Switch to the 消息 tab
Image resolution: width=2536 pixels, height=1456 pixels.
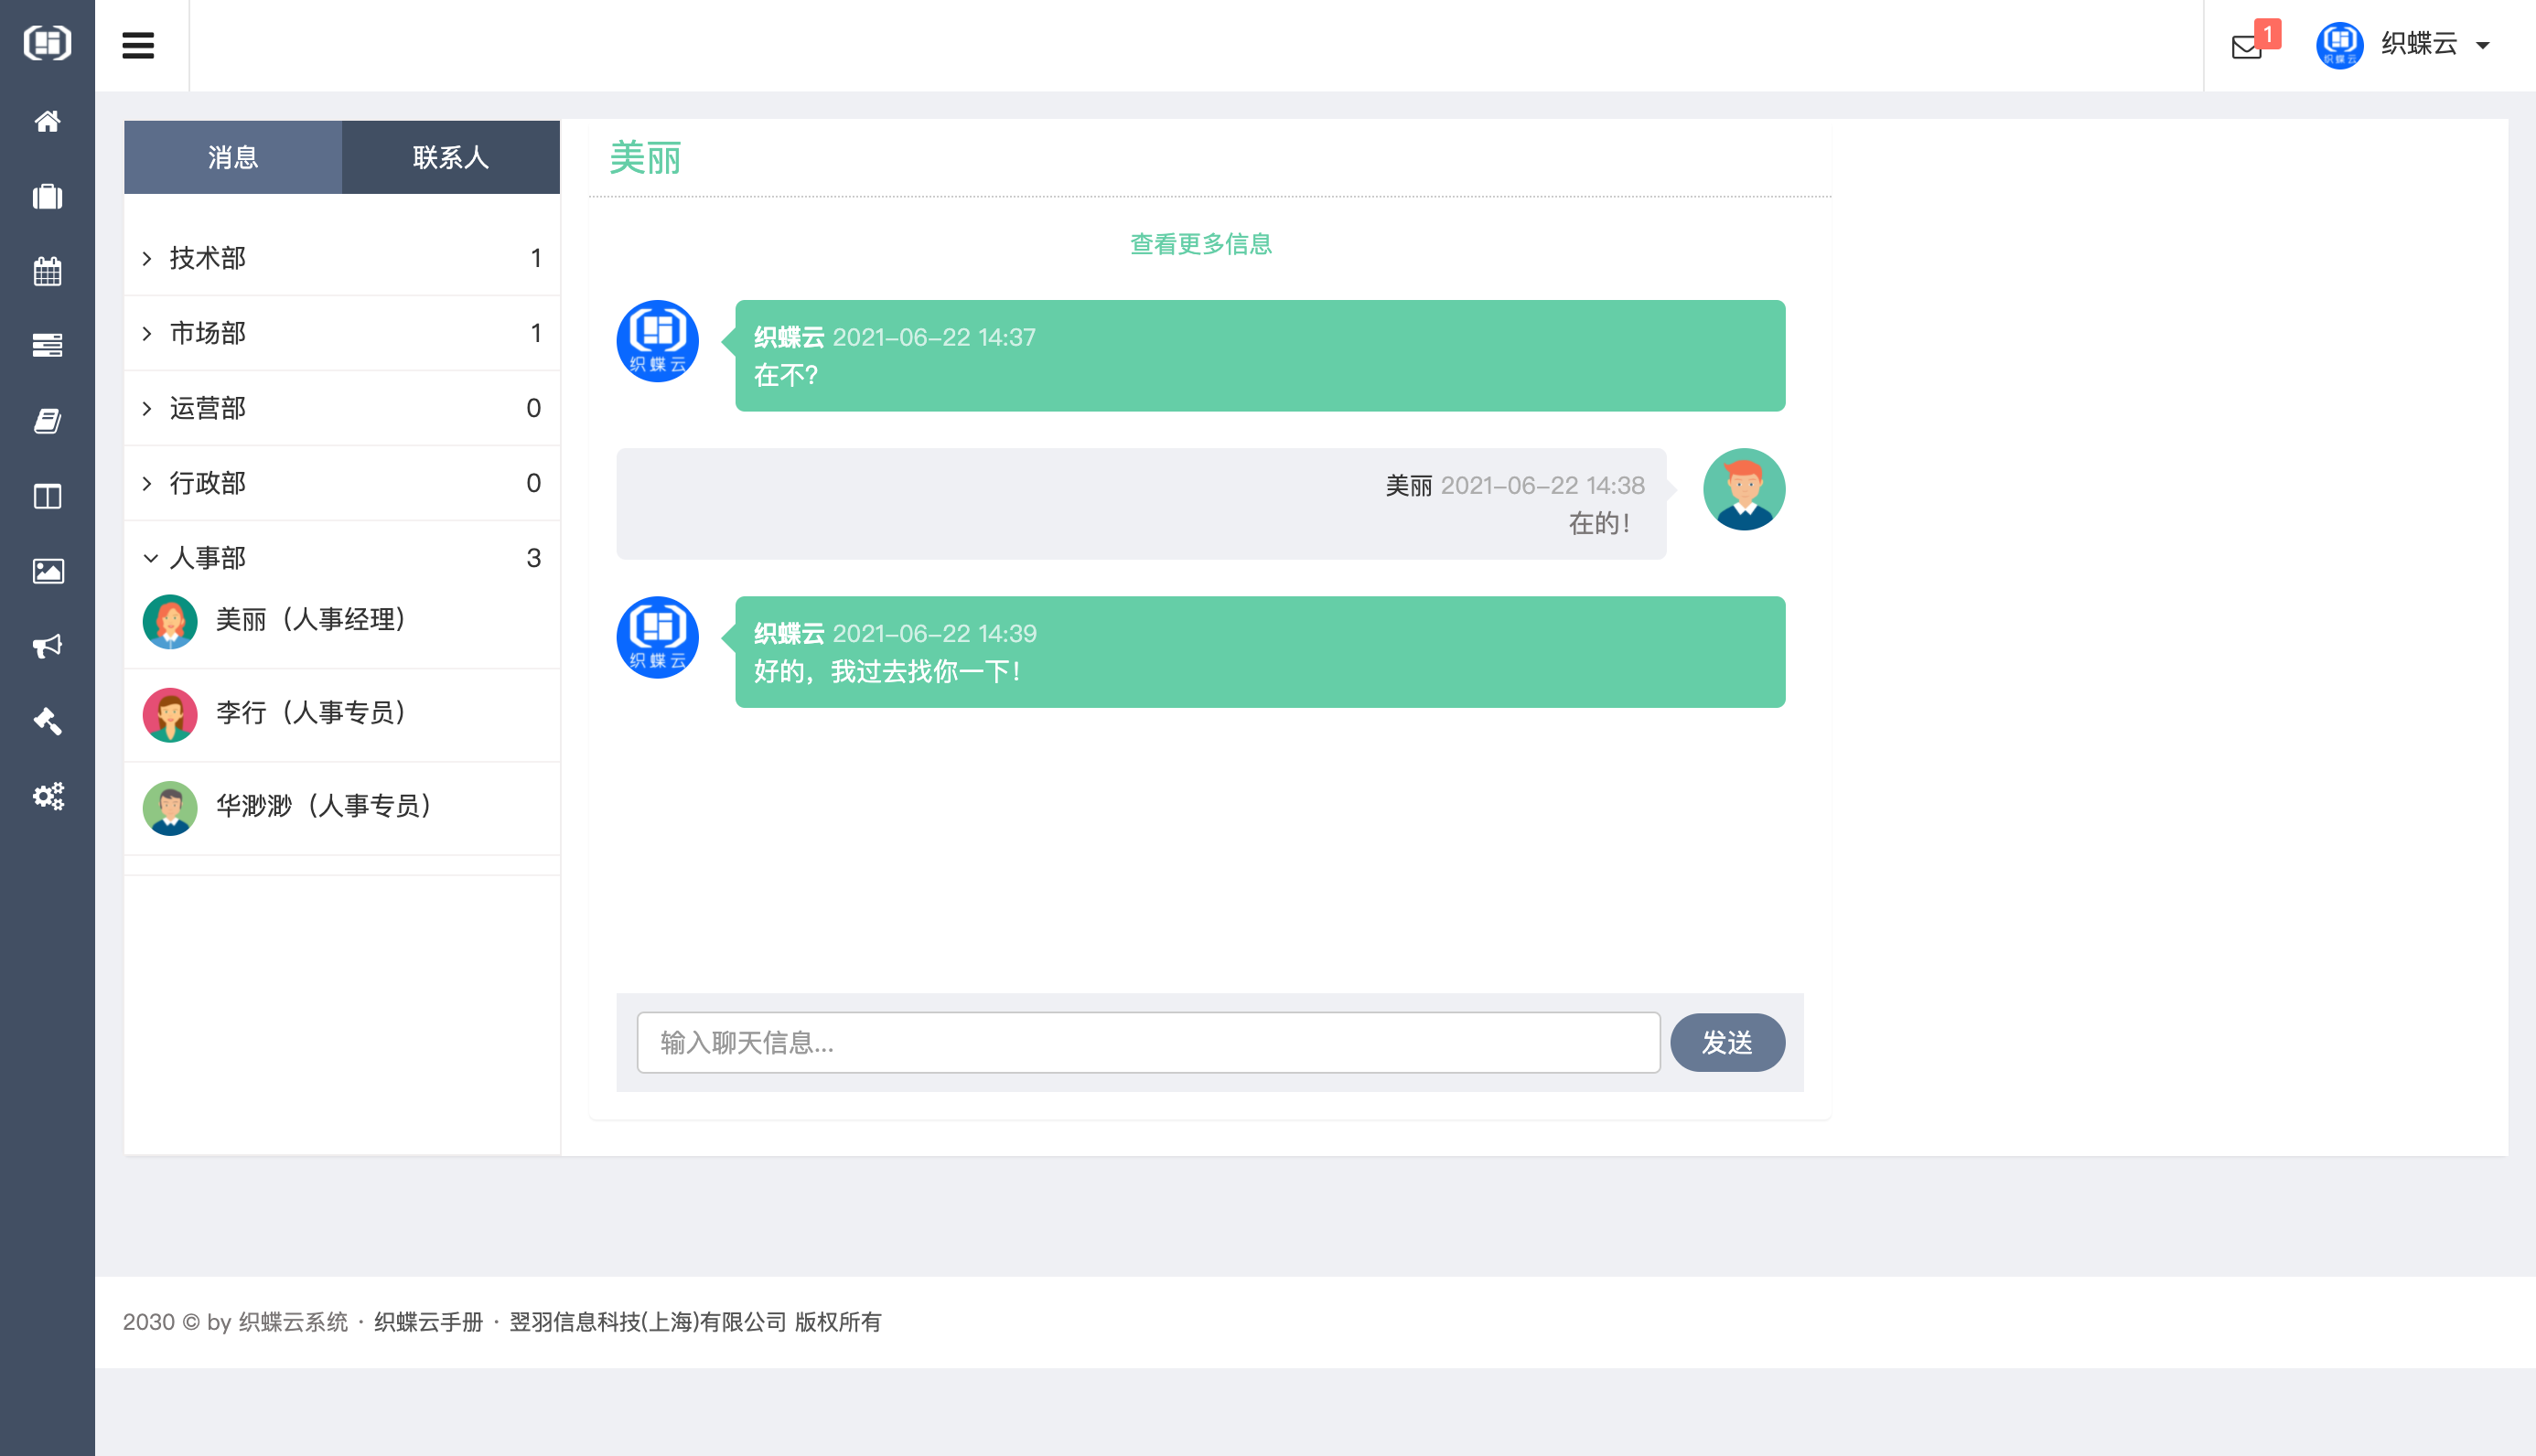tap(233, 157)
